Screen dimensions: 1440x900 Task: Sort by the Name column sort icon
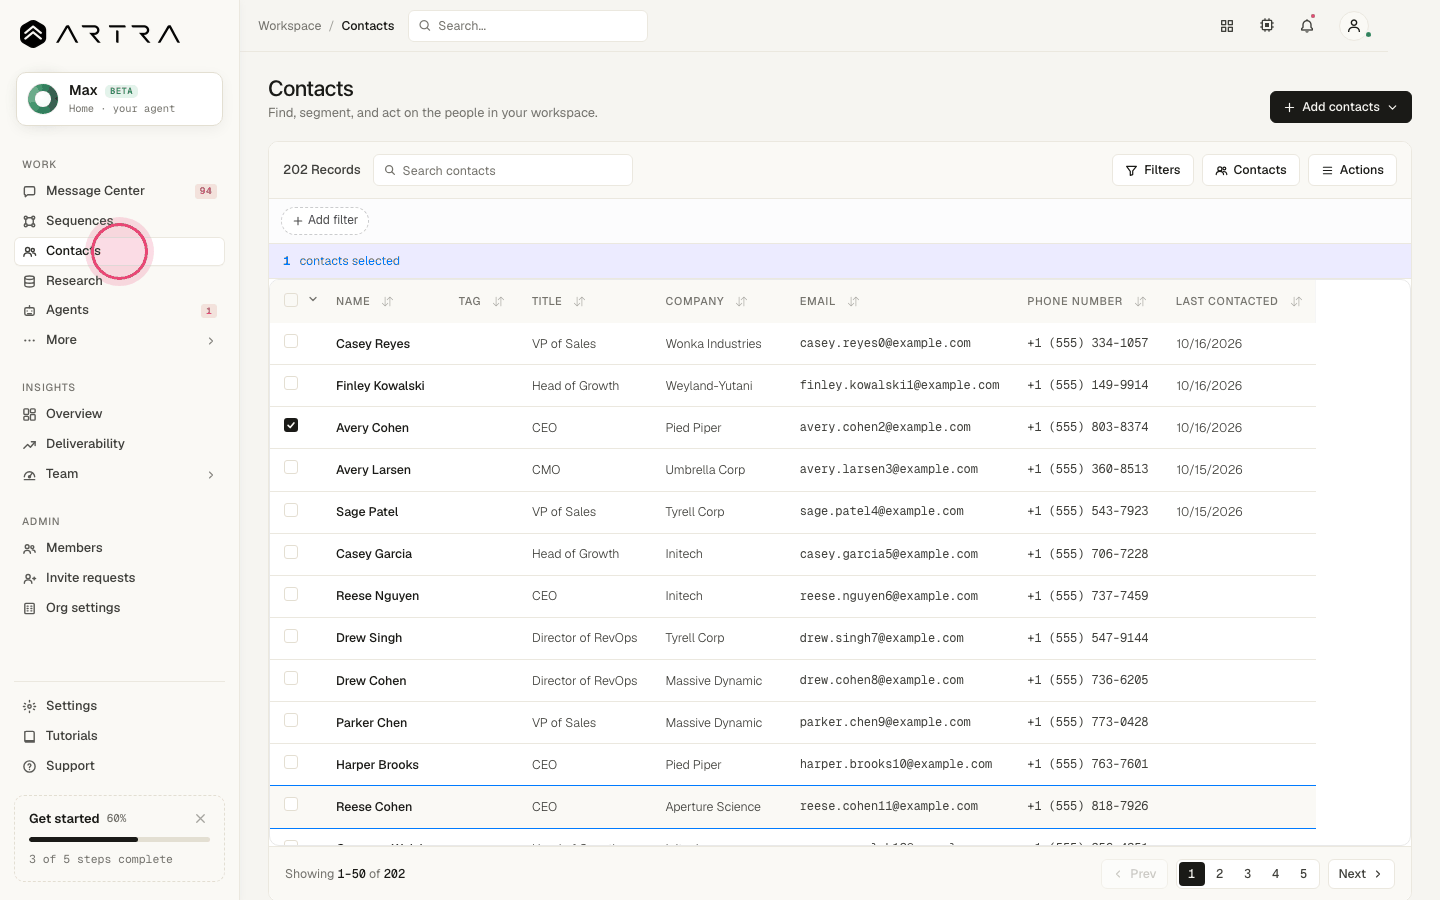coord(388,302)
